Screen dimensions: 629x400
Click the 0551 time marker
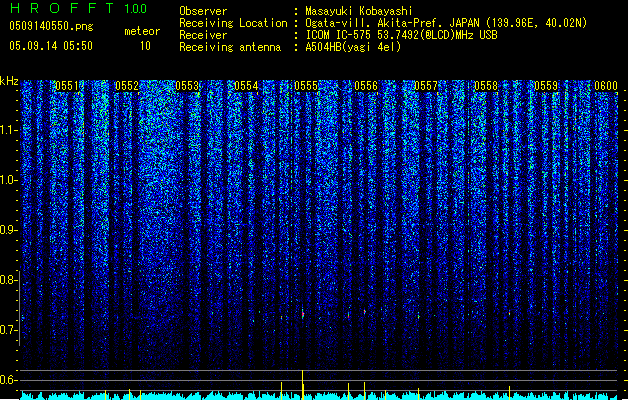(67, 86)
